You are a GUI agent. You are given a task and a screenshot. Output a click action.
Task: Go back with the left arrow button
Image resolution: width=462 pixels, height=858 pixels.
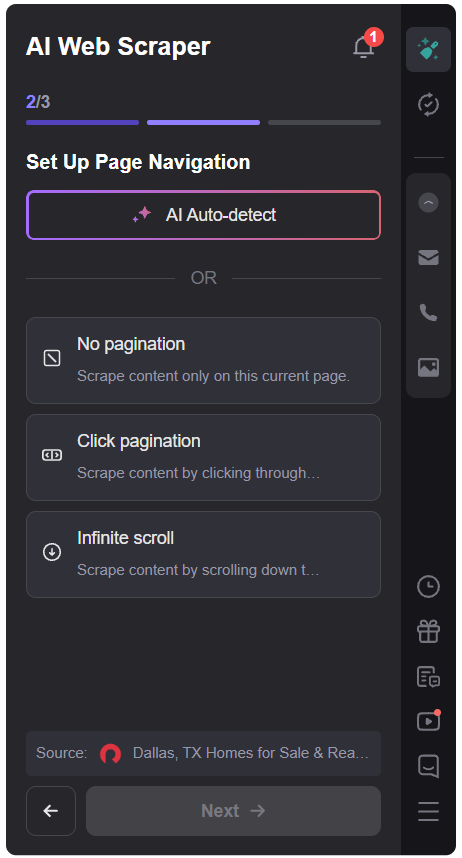coord(51,811)
